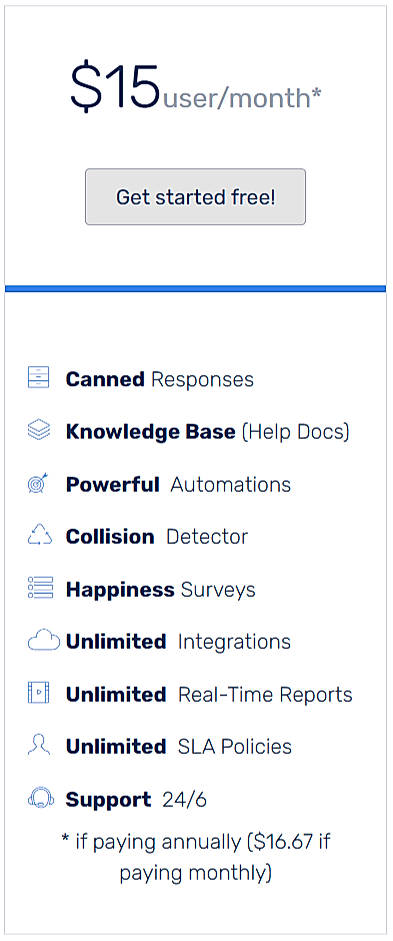Select the Happiness Surveys list icon
This screenshot has height=941, width=393.
[40, 588]
